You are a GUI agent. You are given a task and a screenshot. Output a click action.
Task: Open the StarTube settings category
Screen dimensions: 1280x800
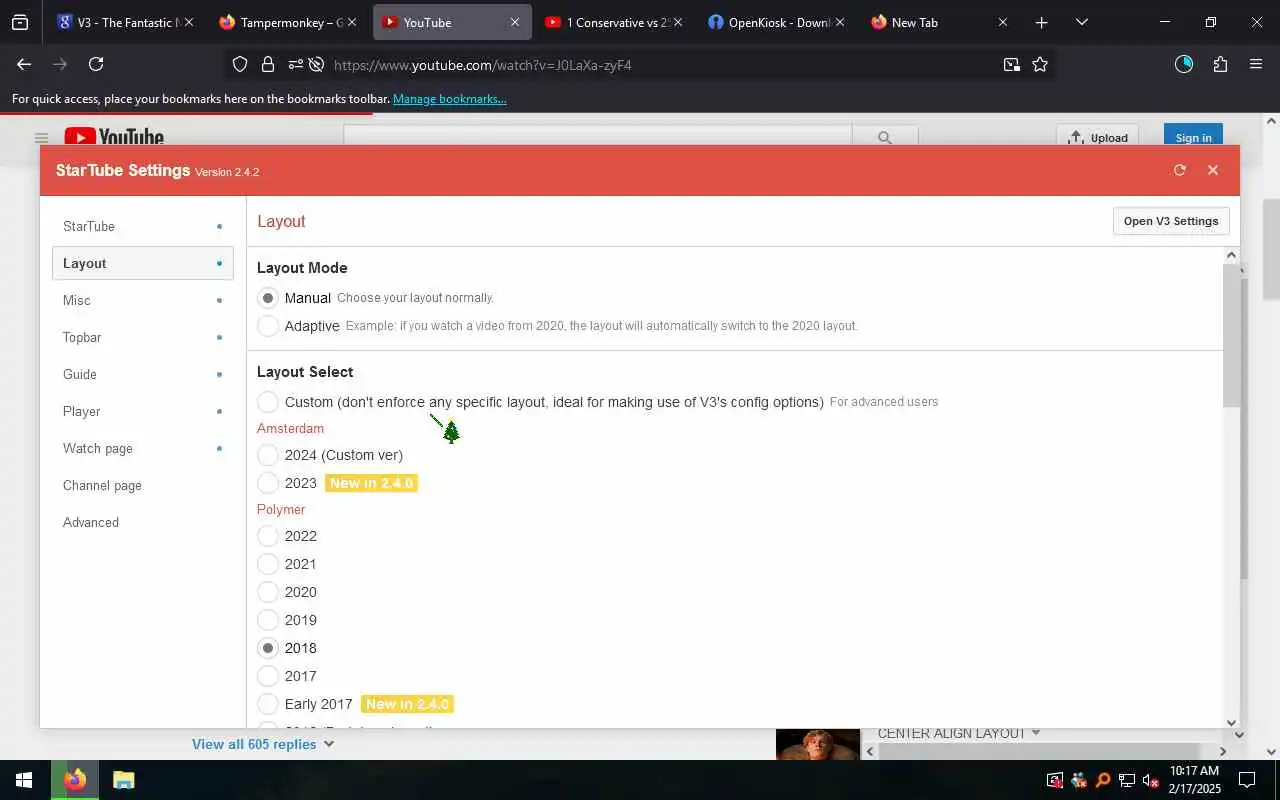pos(142,226)
